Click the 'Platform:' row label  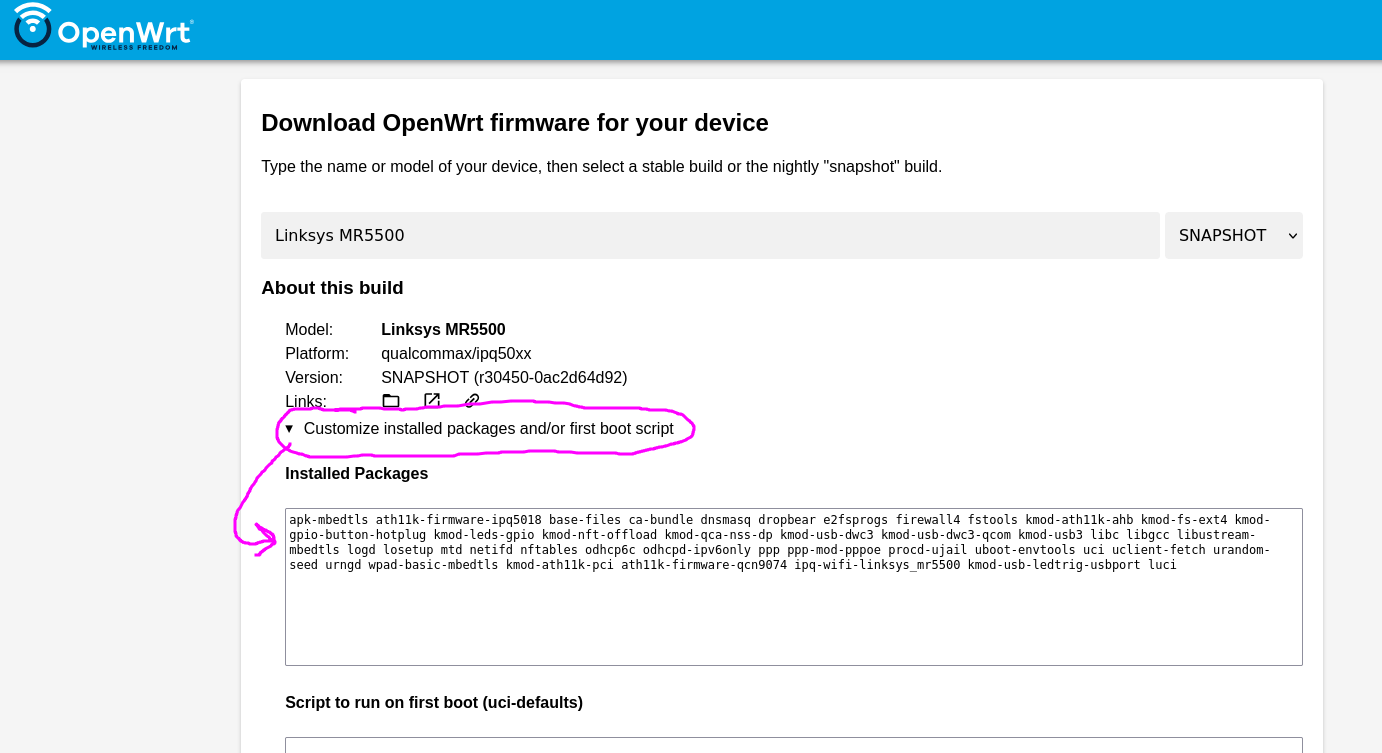pyautogui.click(x=317, y=354)
